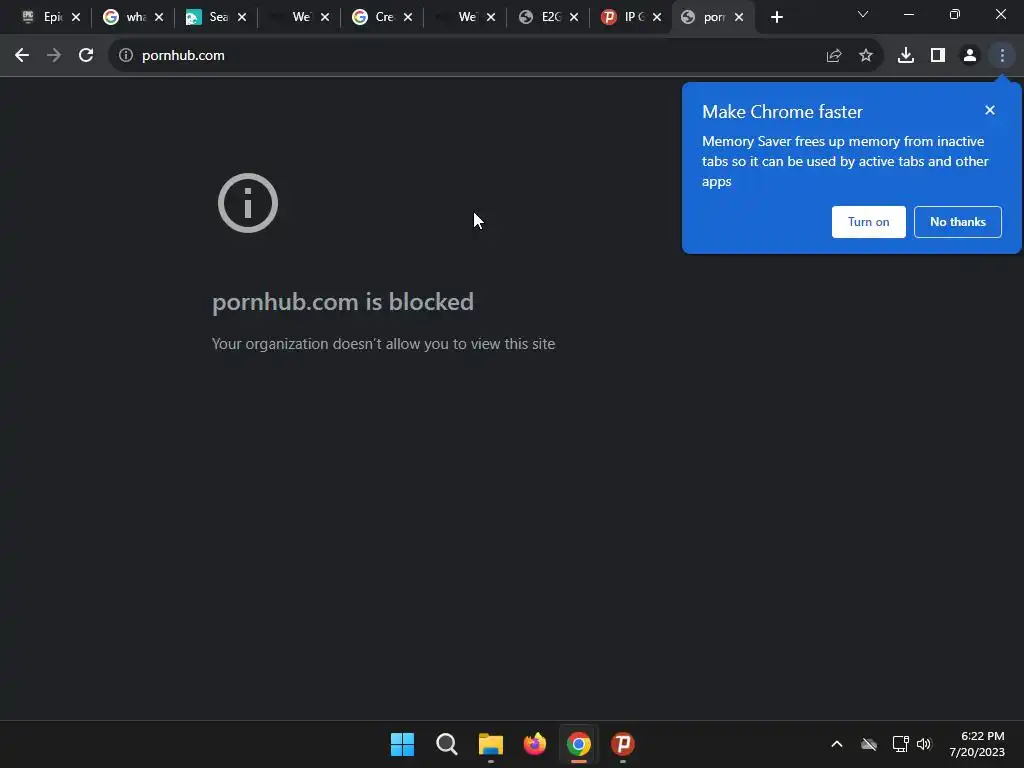Close the 'wha' Google tab

point(159,17)
